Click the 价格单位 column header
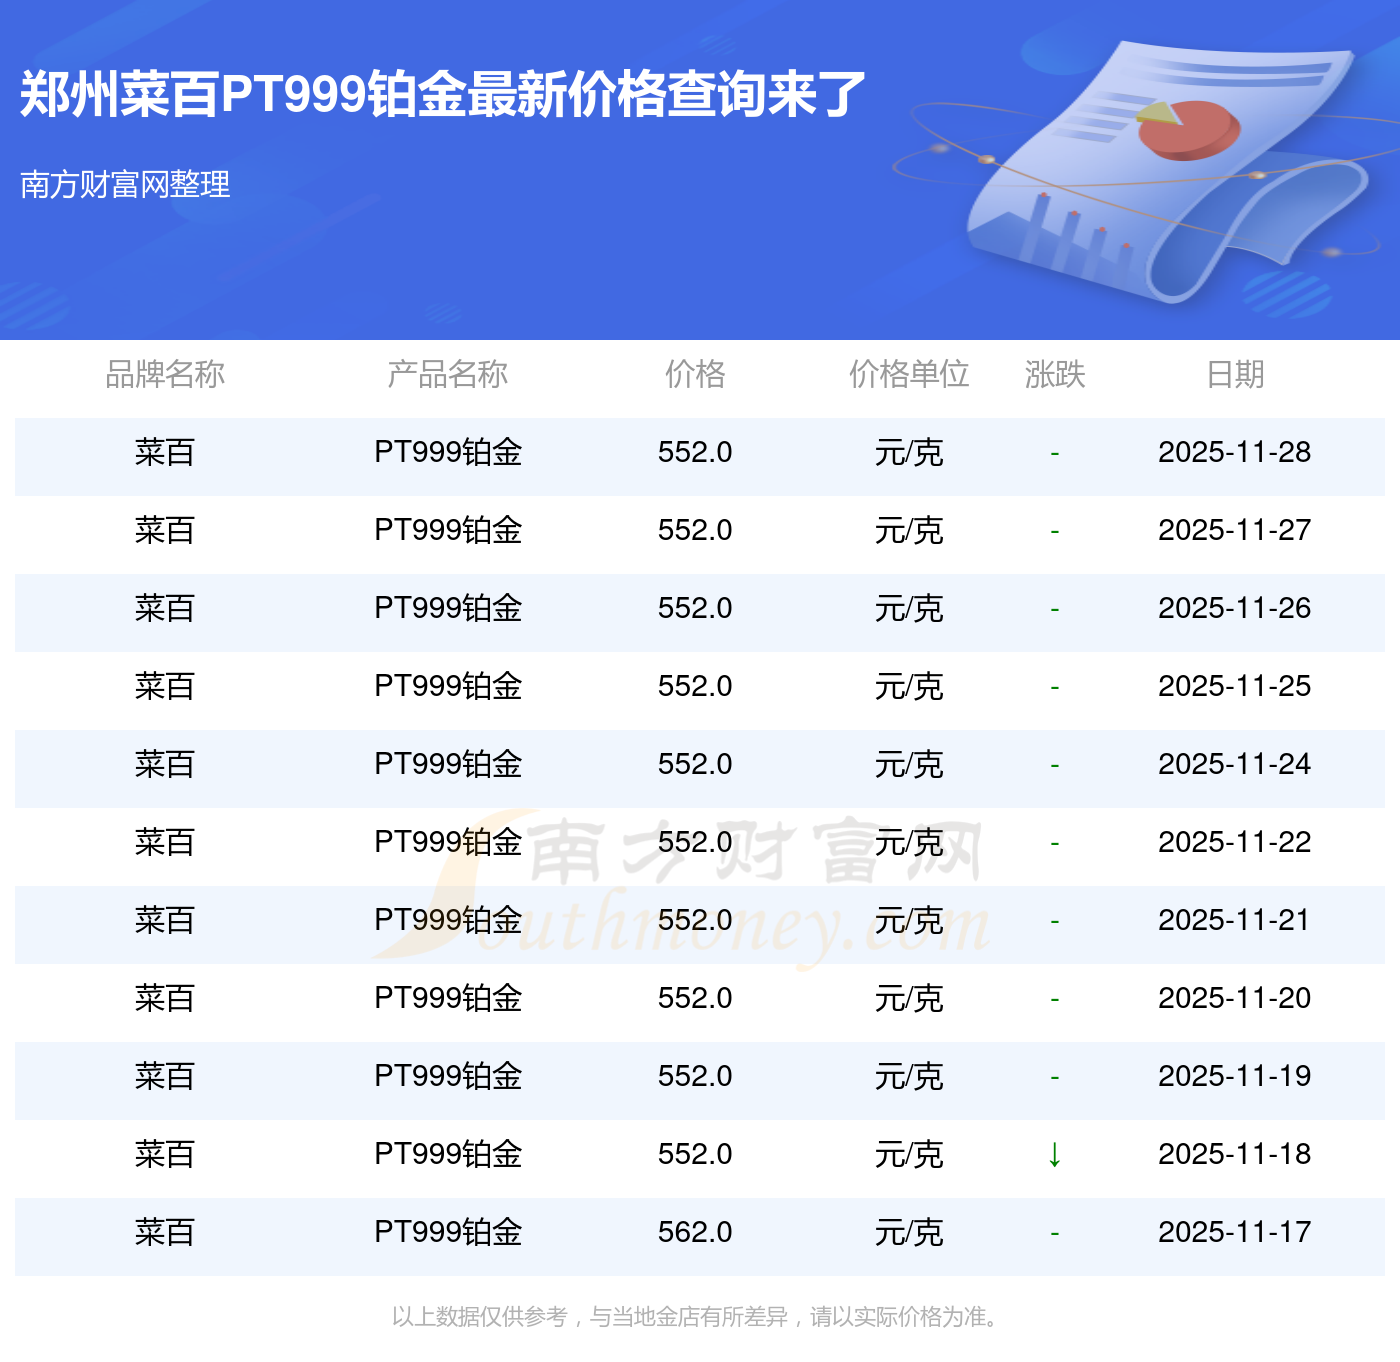Image resolution: width=1400 pixels, height=1362 pixels. 909,374
